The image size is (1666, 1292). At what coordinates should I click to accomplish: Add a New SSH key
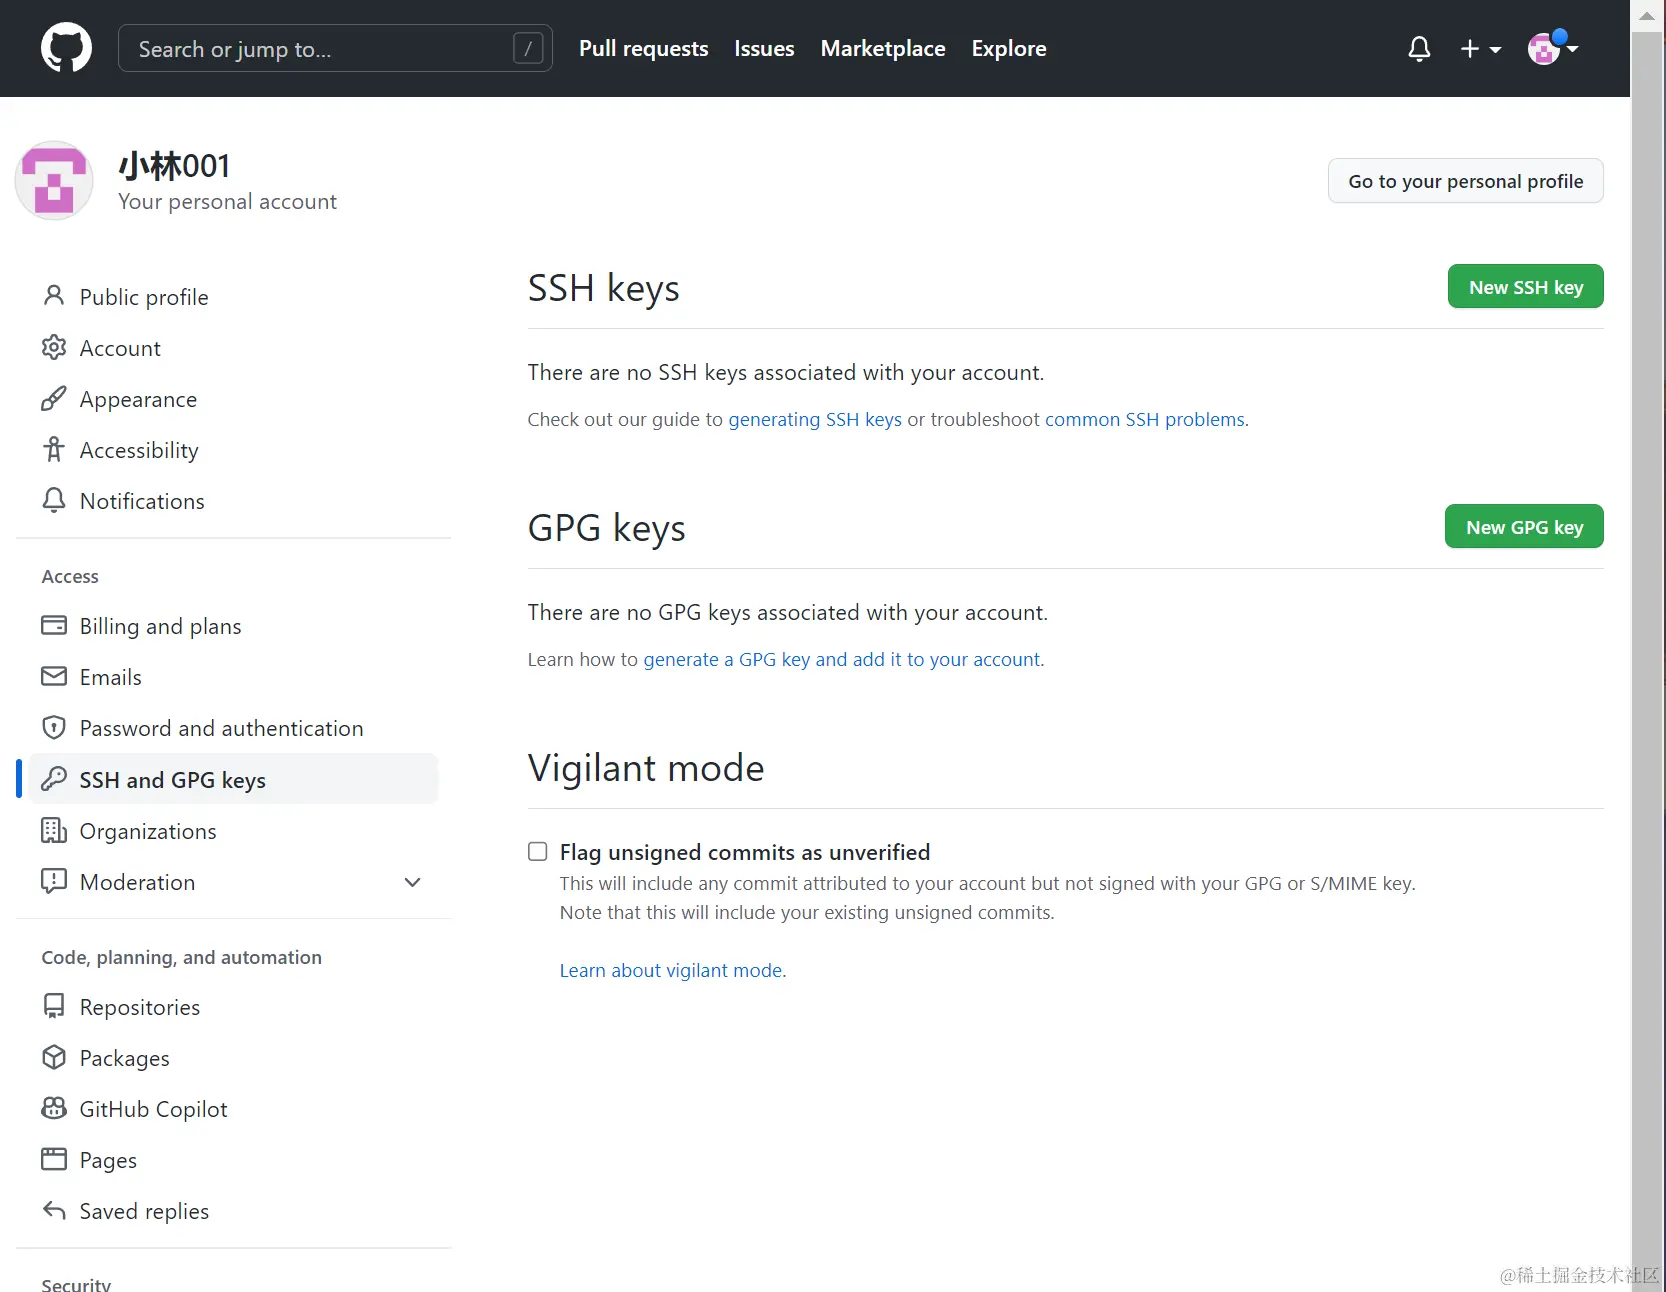point(1525,287)
